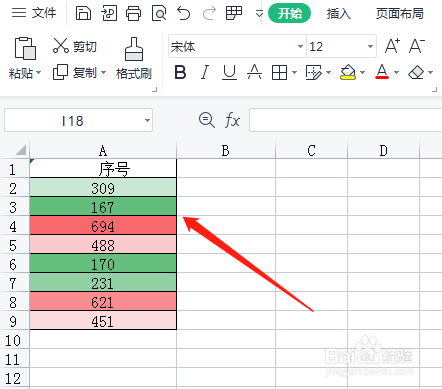Select column C header

click(312, 151)
